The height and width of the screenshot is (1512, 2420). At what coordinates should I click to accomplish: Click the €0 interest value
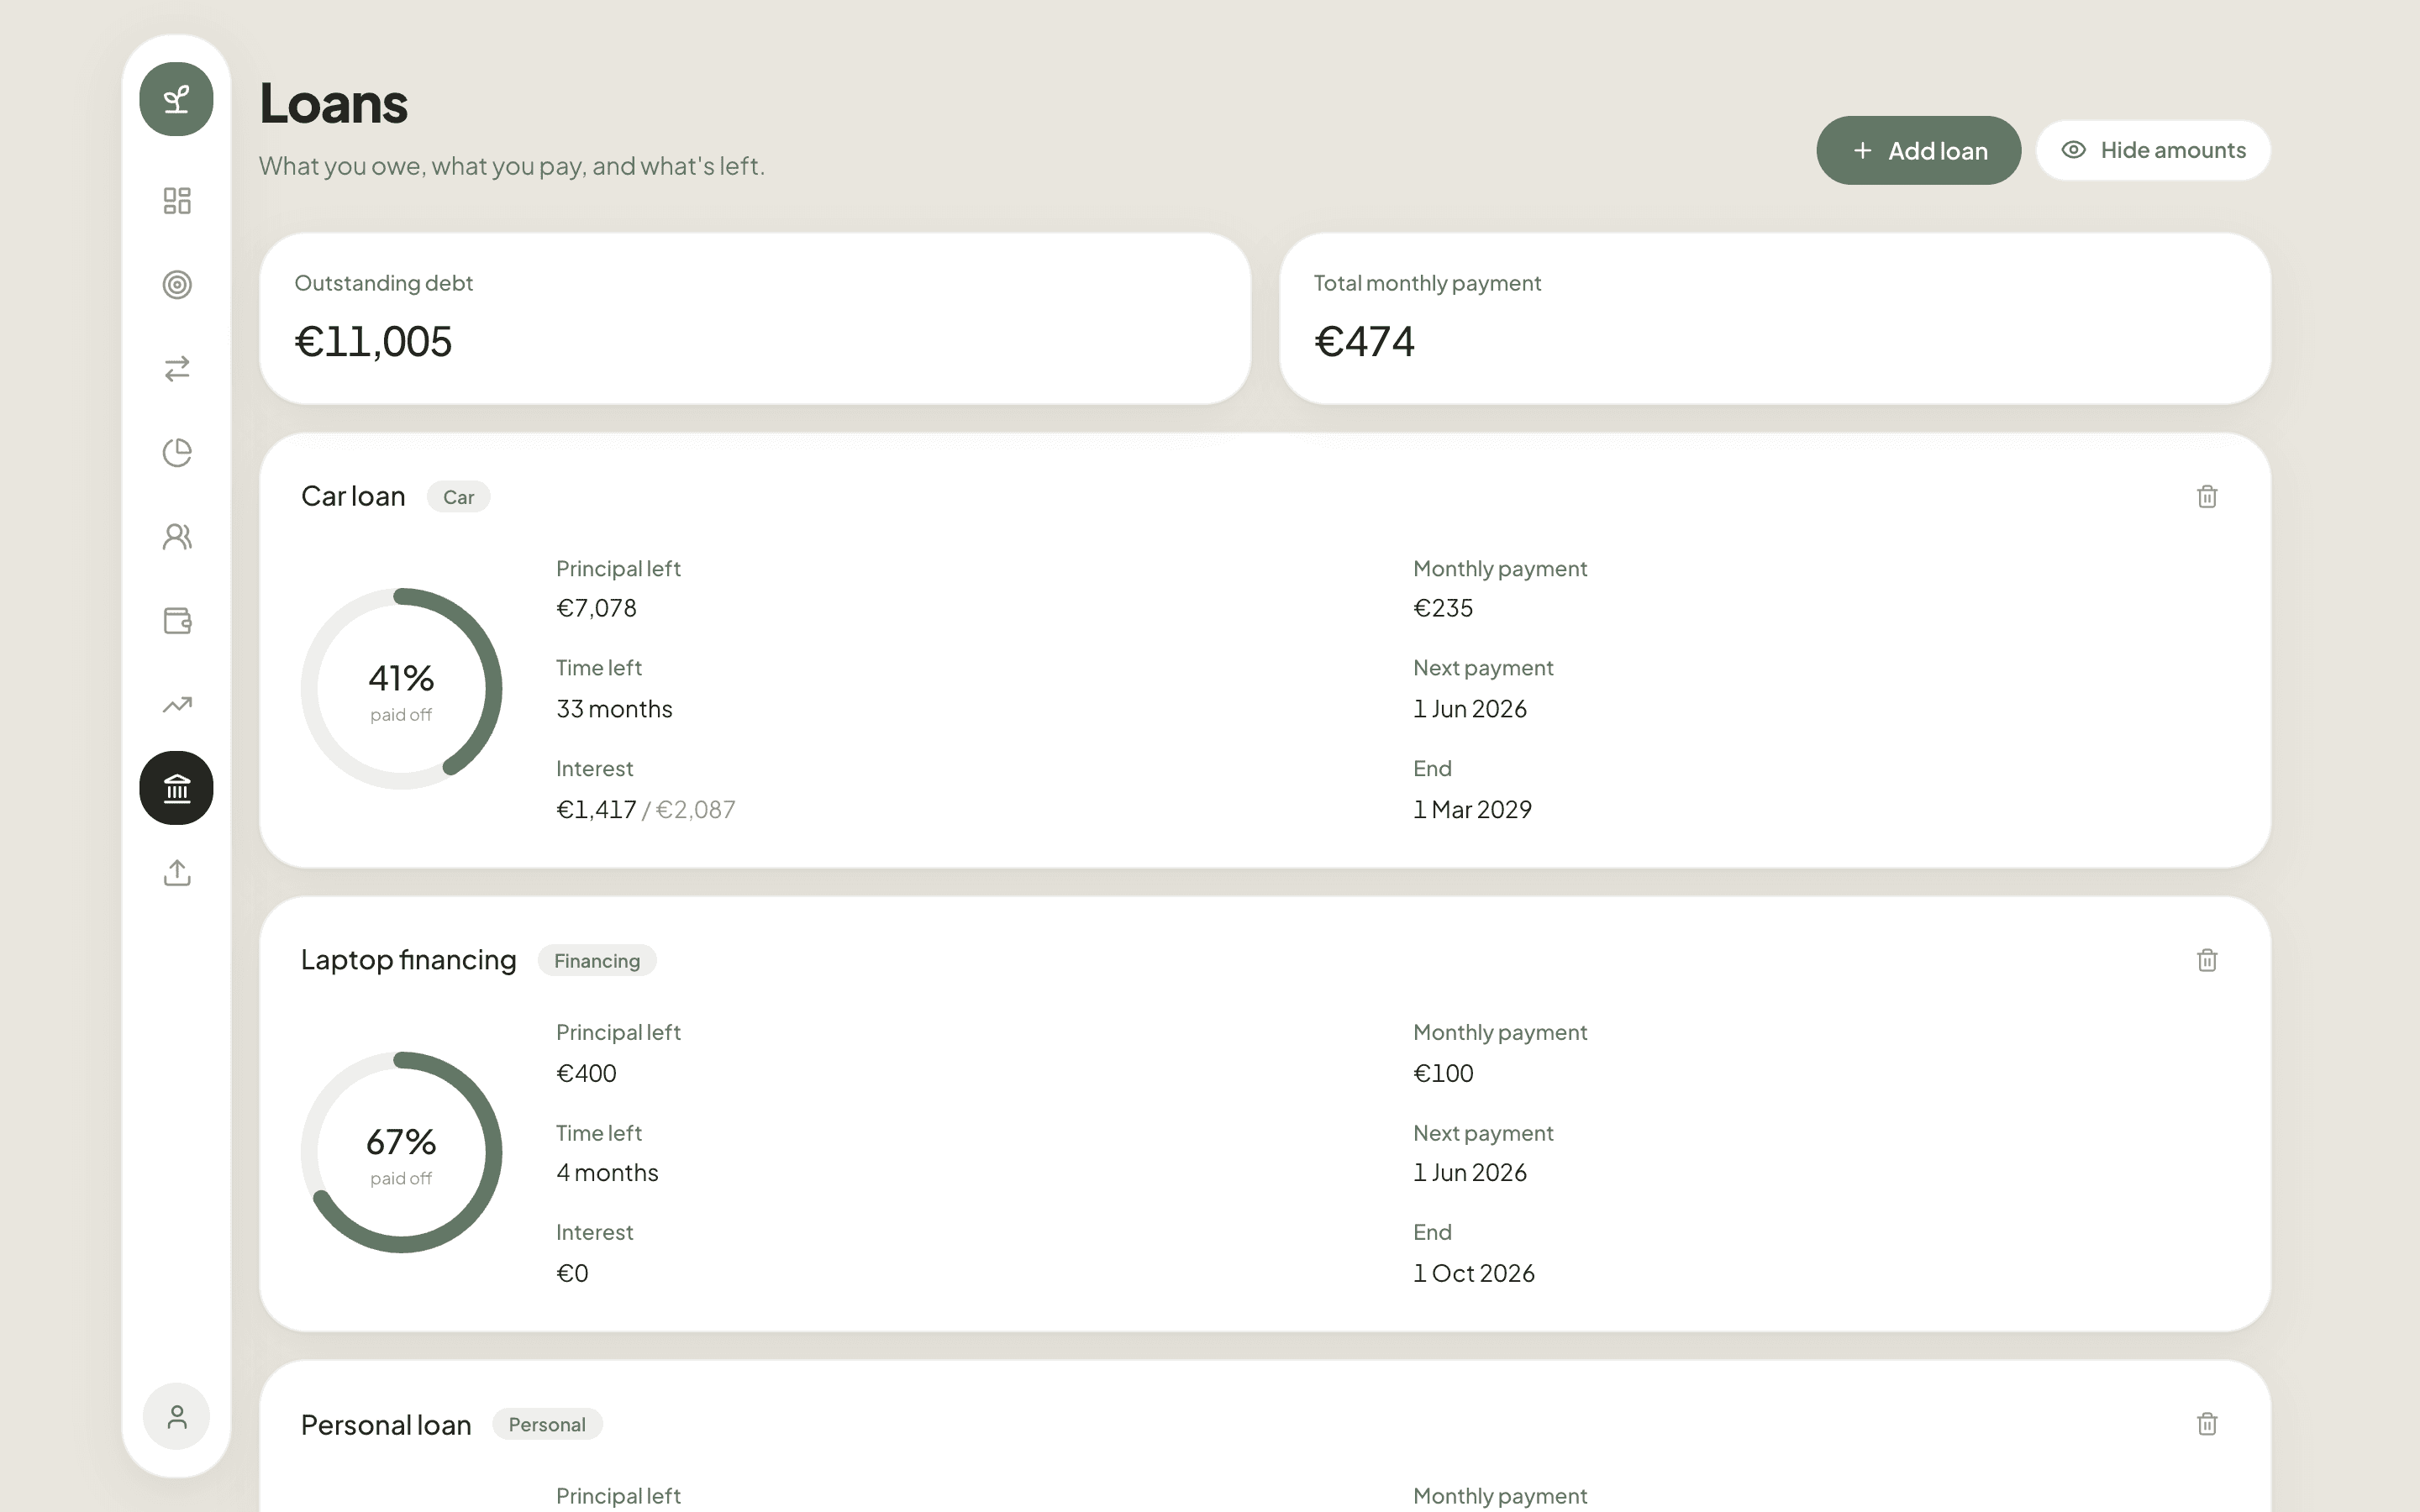coord(572,1273)
